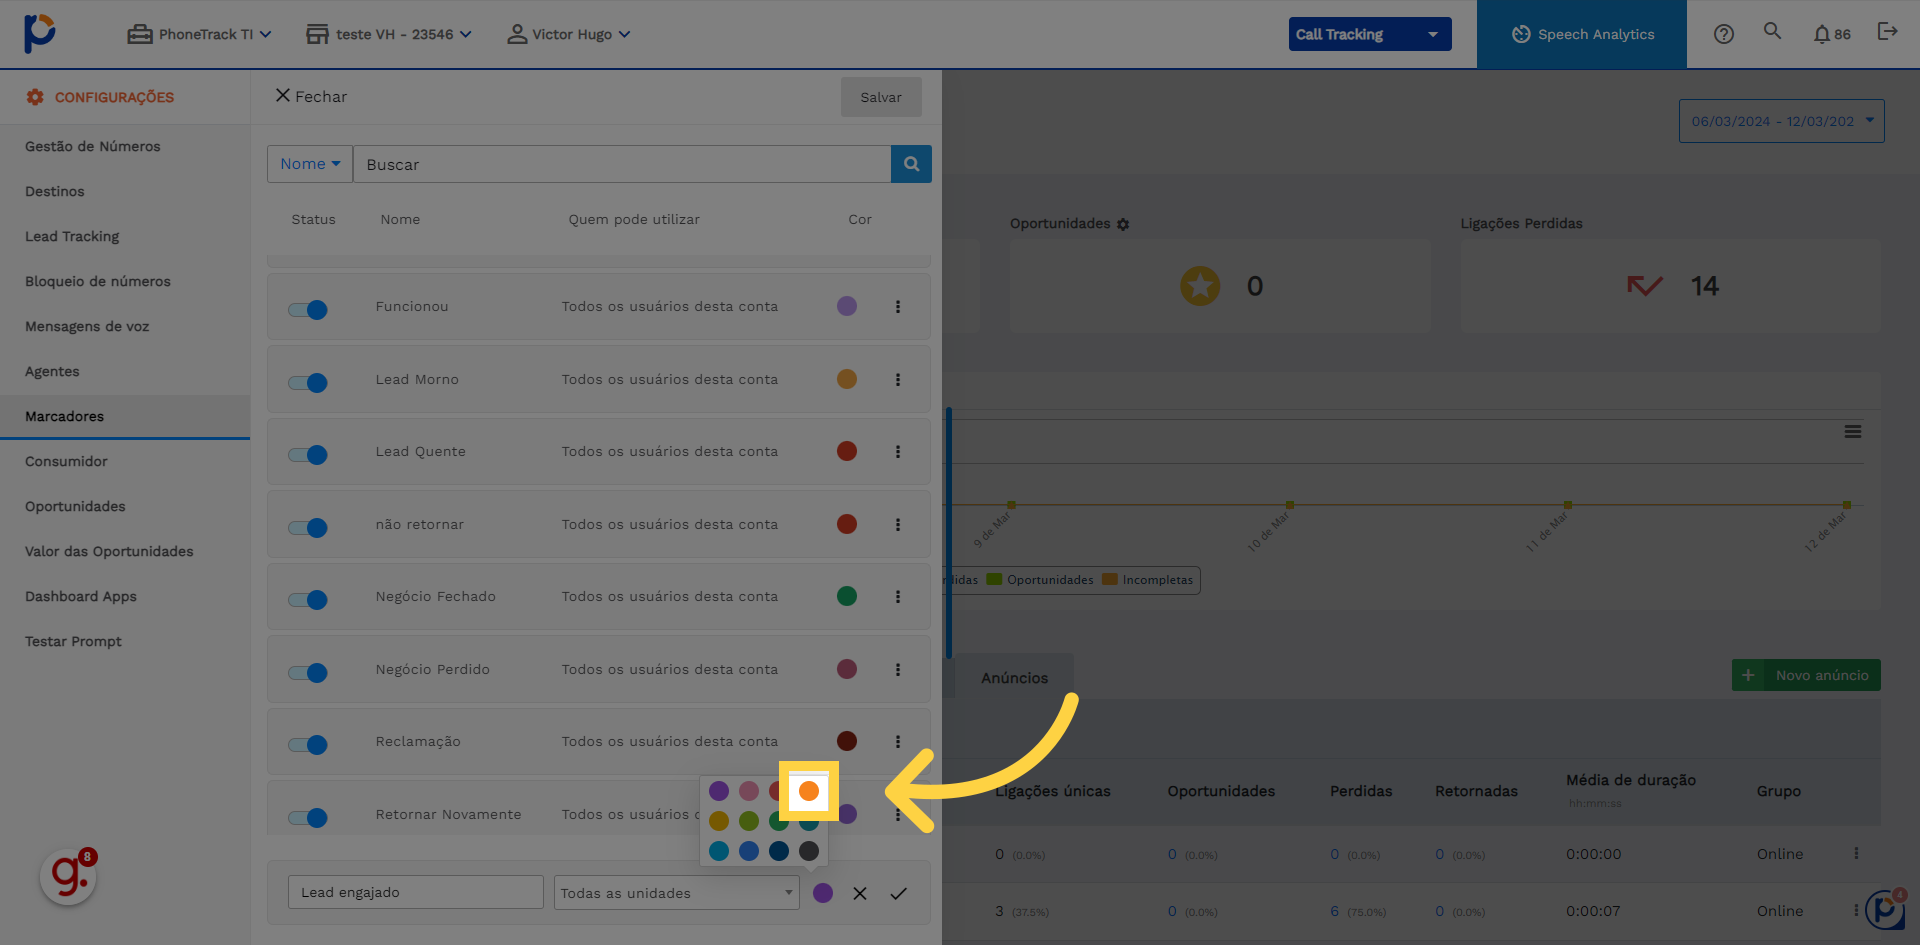Click the logout icon in top bar
Viewport: 1920px width, 945px height.
(1887, 32)
